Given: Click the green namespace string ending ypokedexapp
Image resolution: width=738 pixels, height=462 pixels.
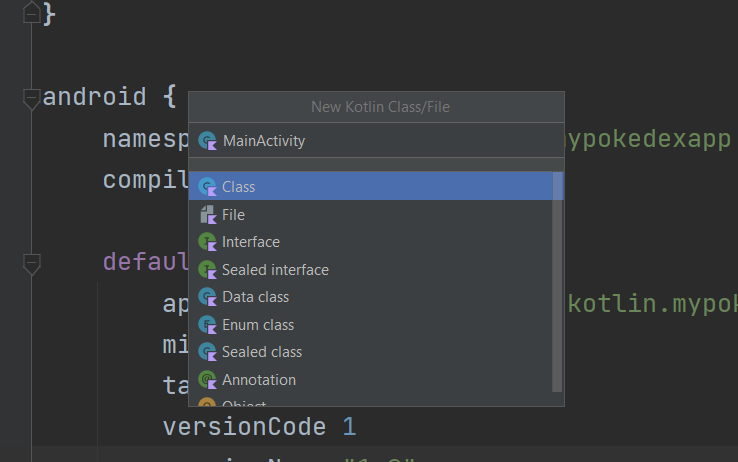Looking at the screenshot, I should [648, 139].
